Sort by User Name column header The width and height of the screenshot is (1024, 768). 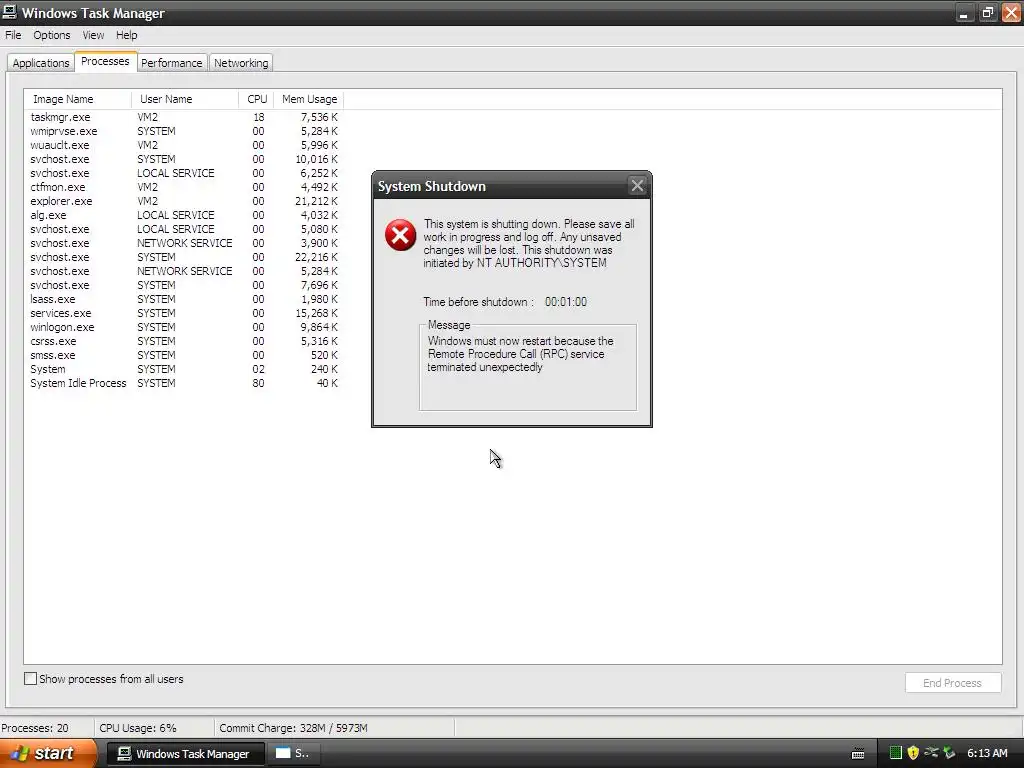[x=185, y=99]
